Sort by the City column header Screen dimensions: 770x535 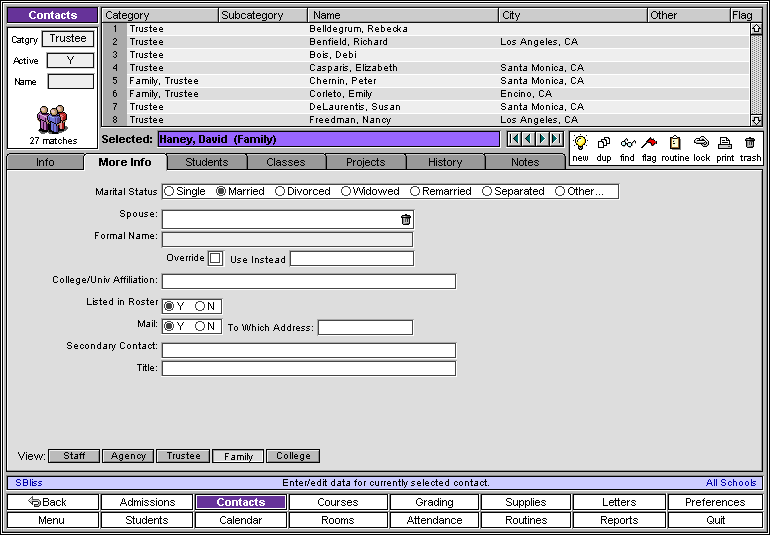[x=573, y=15]
